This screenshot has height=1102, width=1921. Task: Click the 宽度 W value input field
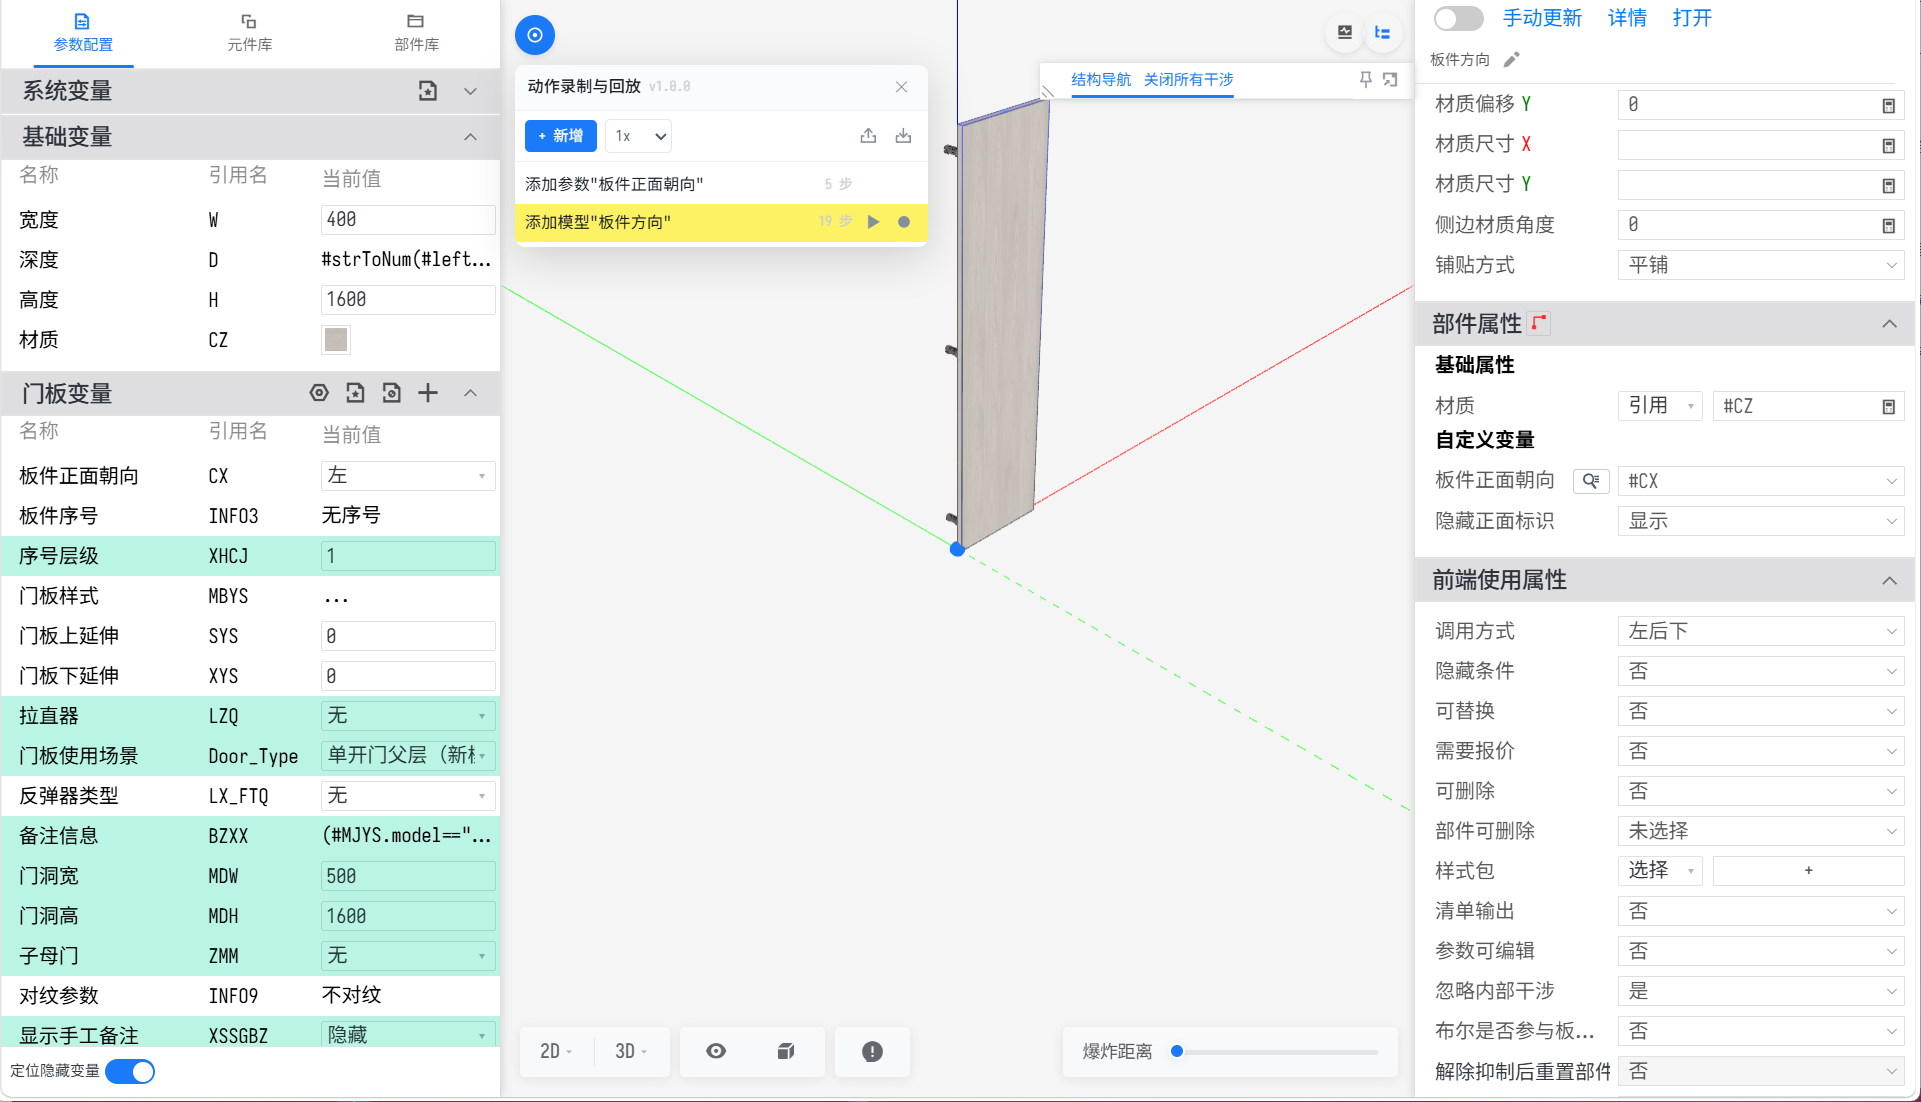coord(408,220)
